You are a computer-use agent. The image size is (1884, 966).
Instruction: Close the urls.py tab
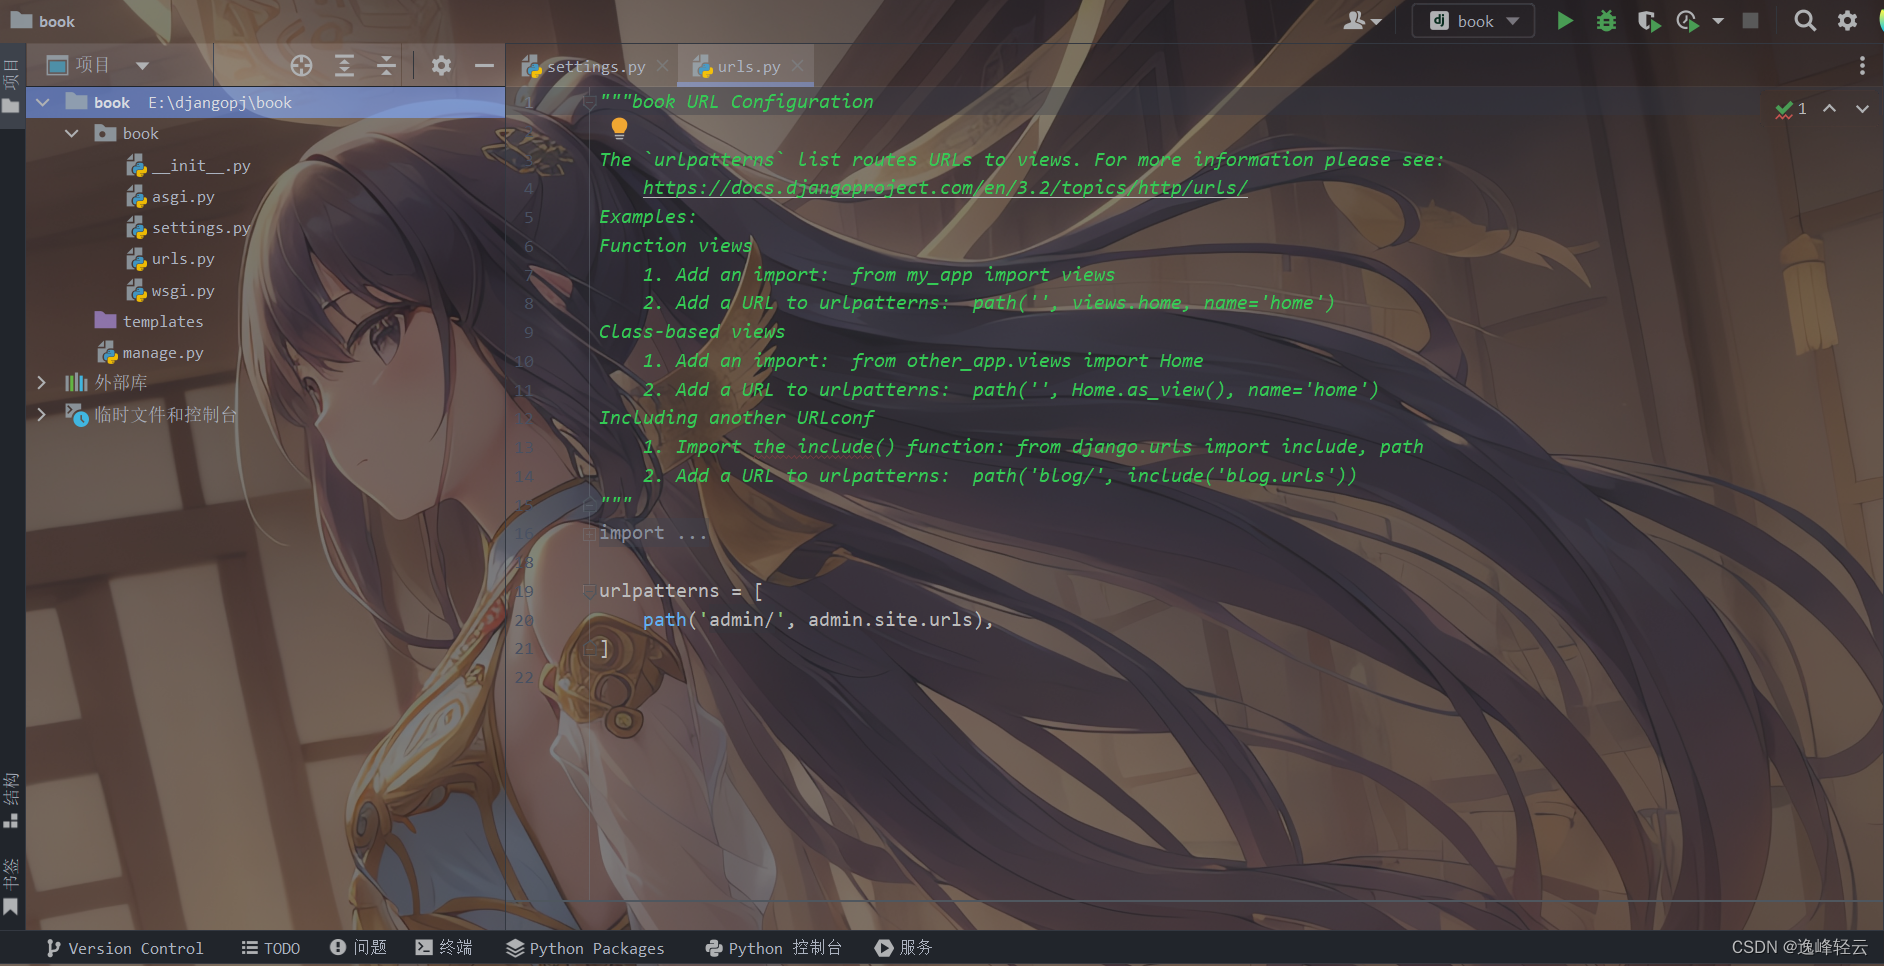coord(797,66)
